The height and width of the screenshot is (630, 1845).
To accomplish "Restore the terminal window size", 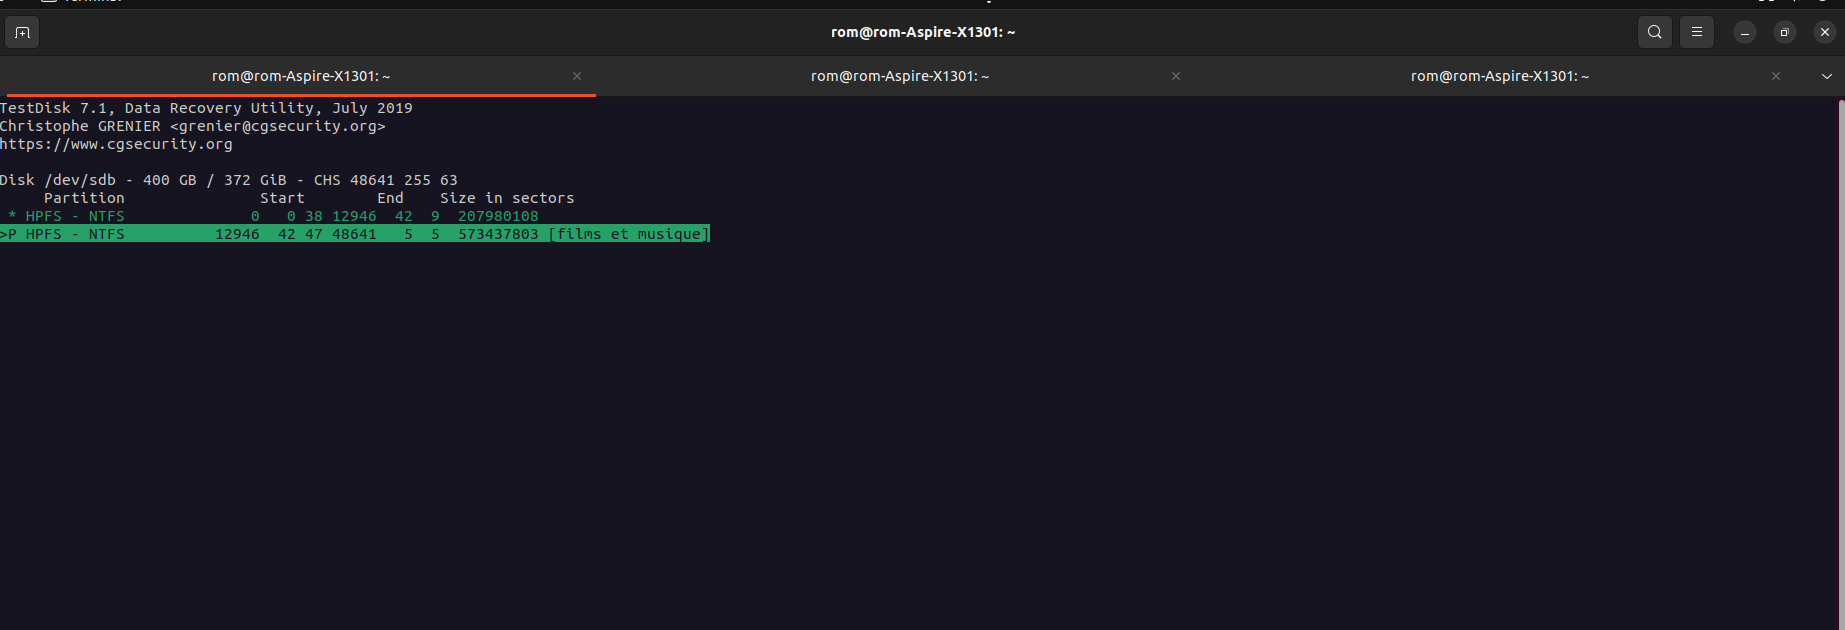I will 1785,33.
